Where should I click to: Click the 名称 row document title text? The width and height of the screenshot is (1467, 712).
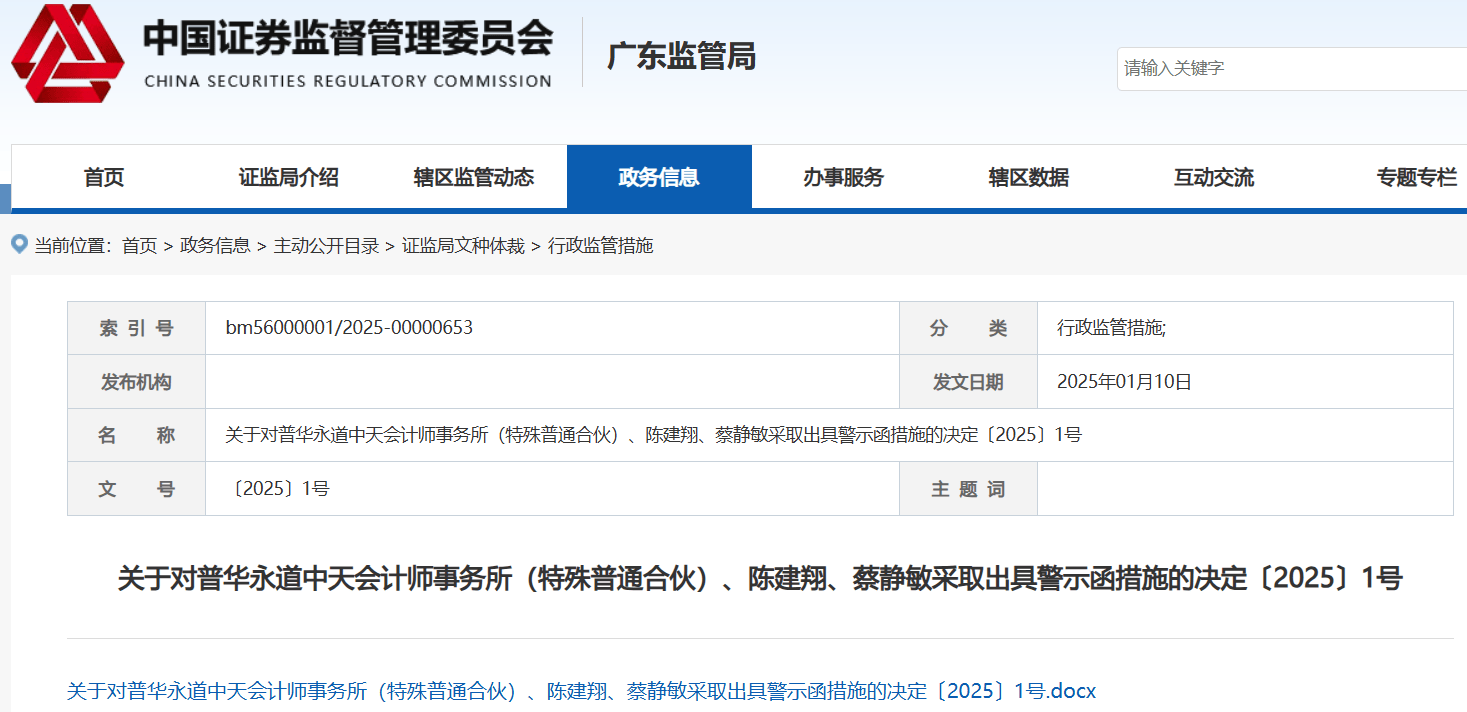tap(654, 435)
